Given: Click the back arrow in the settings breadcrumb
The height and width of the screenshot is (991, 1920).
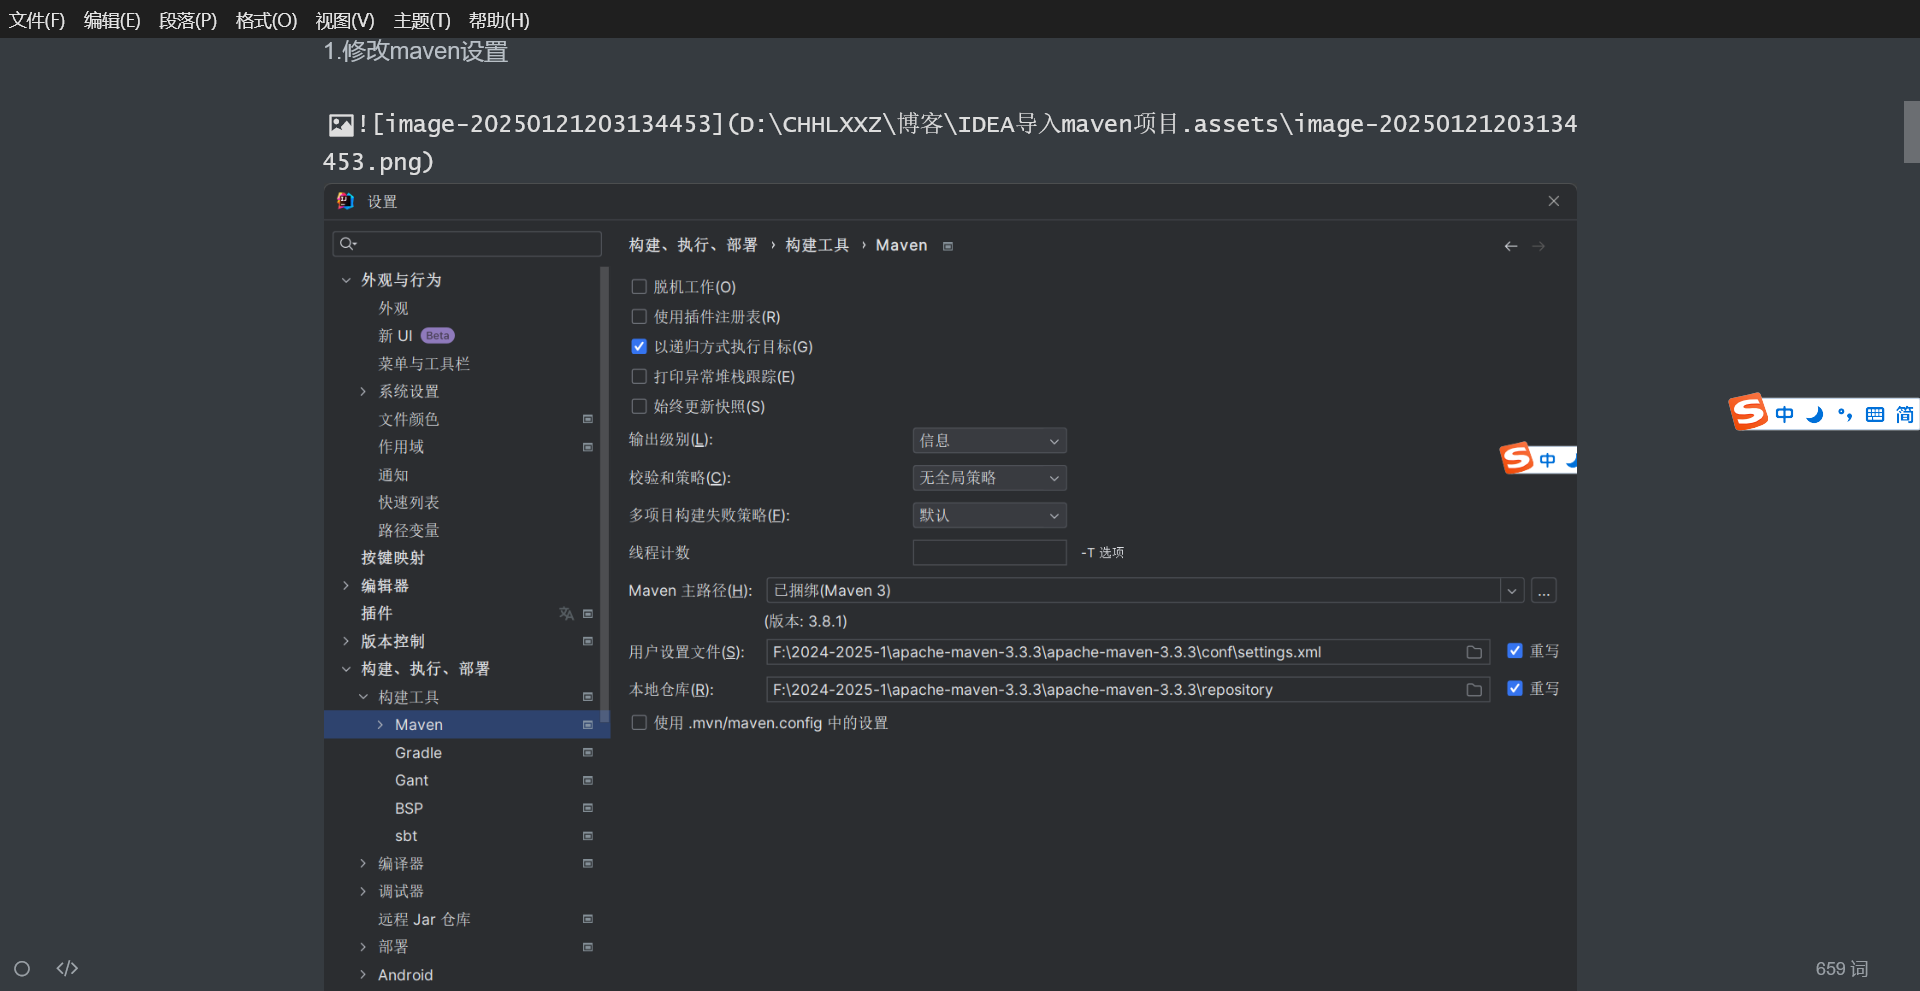Looking at the screenshot, I should [x=1510, y=245].
